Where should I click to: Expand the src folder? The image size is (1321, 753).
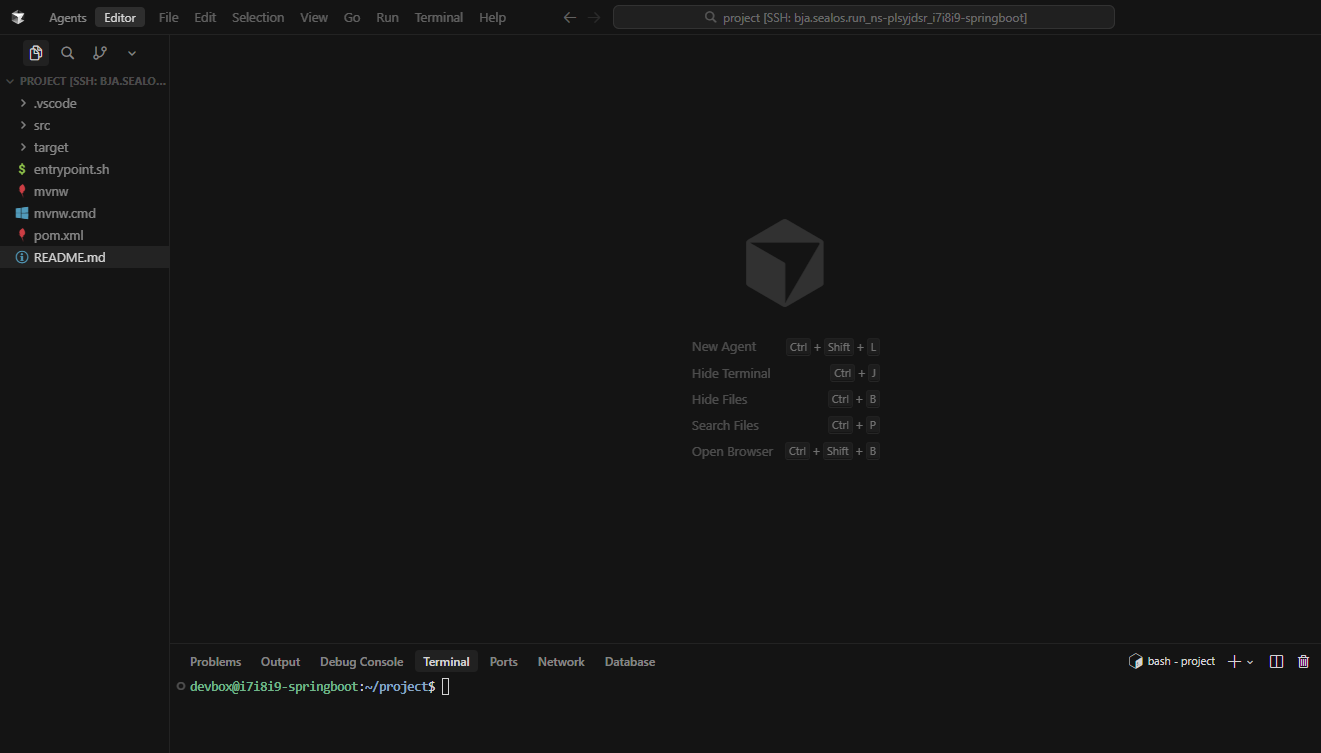85,125
